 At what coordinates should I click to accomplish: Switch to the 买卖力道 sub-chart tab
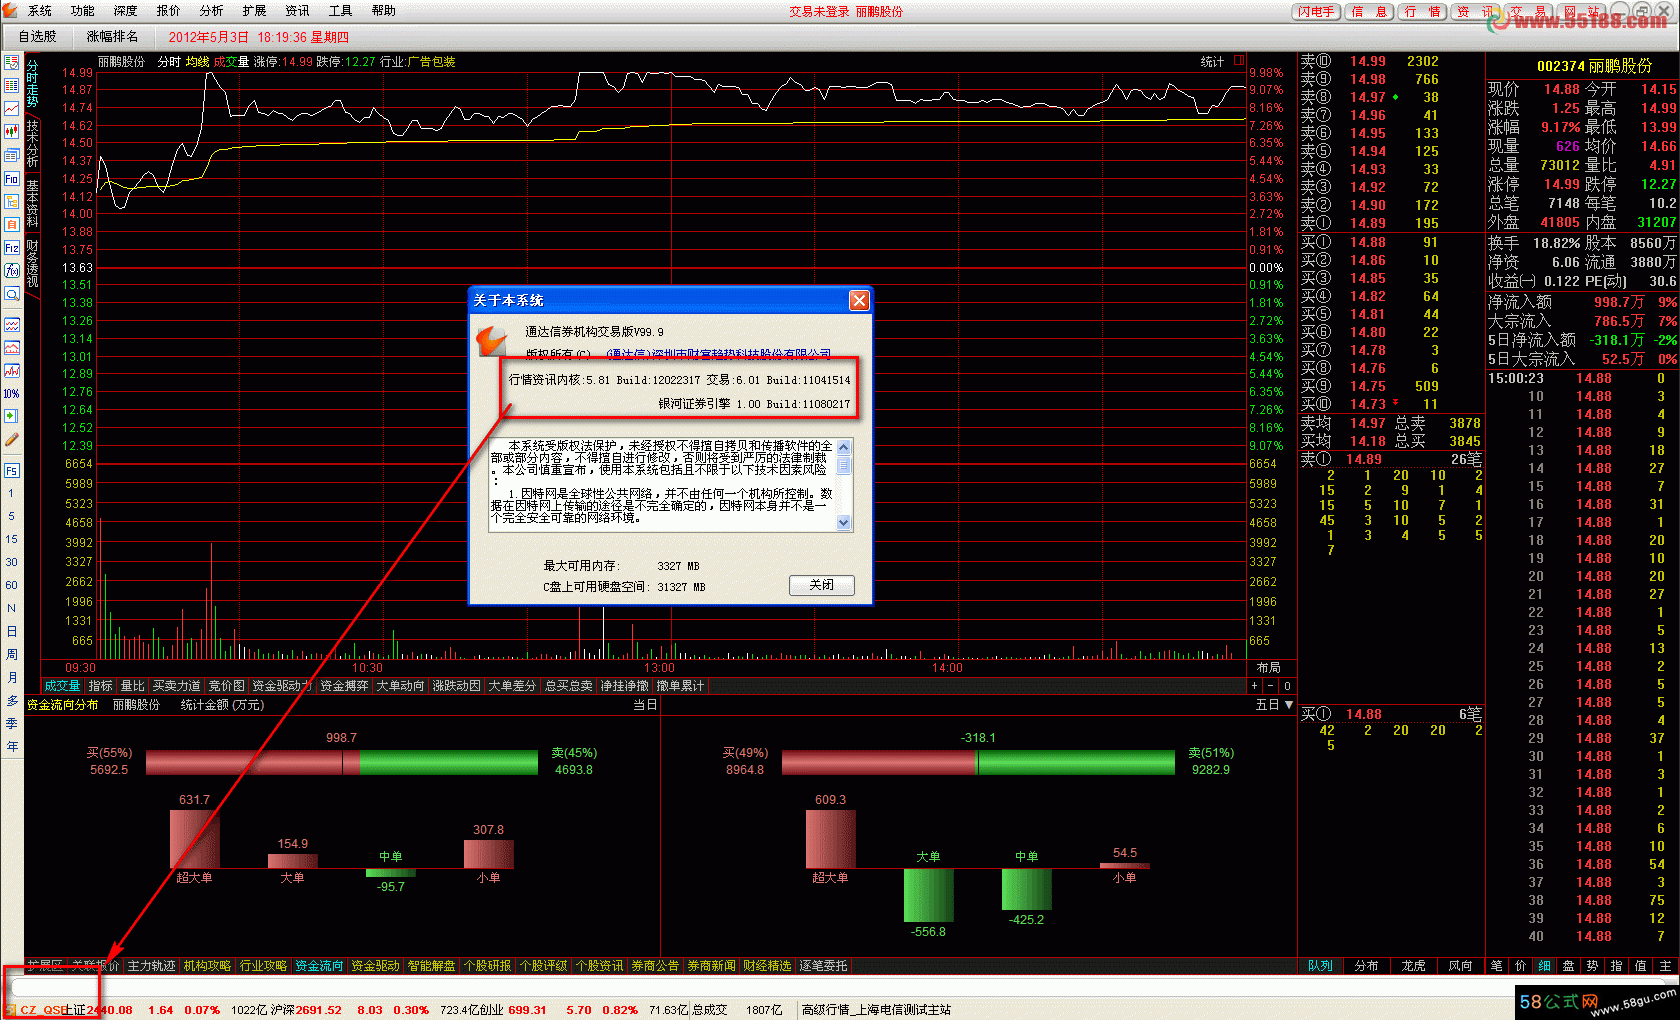coord(177,686)
